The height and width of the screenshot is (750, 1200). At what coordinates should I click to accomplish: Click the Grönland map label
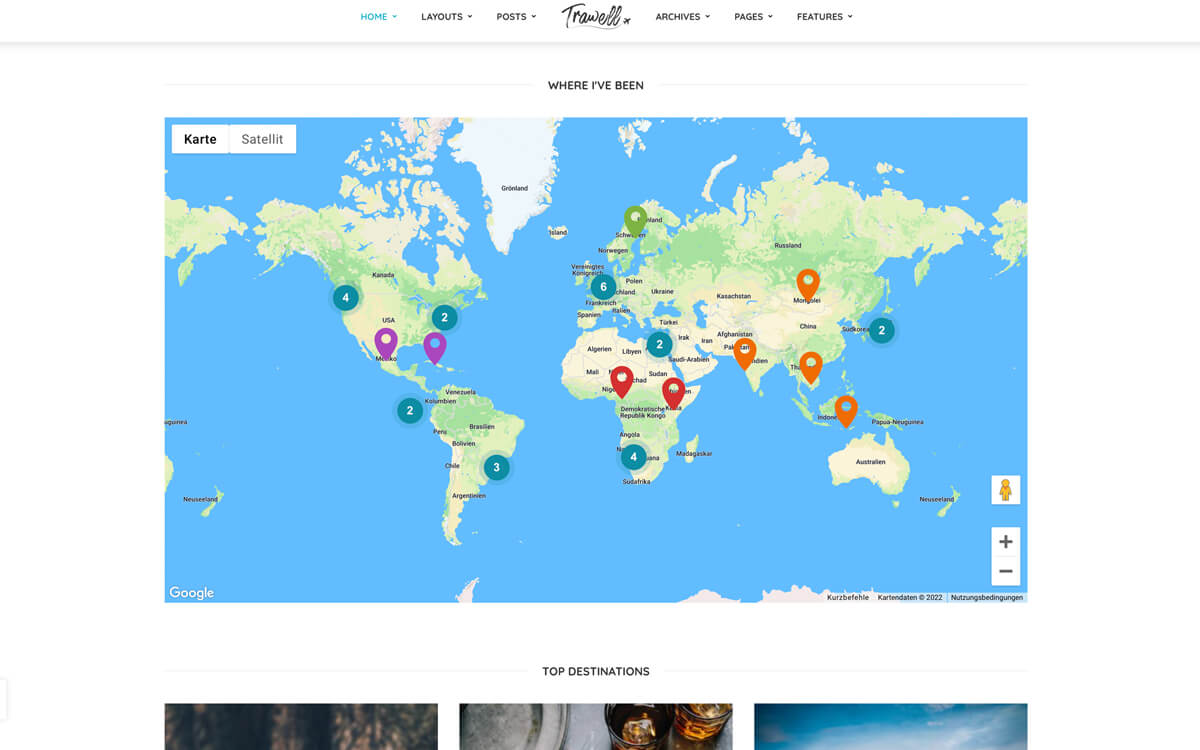click(x=514, y=188)
